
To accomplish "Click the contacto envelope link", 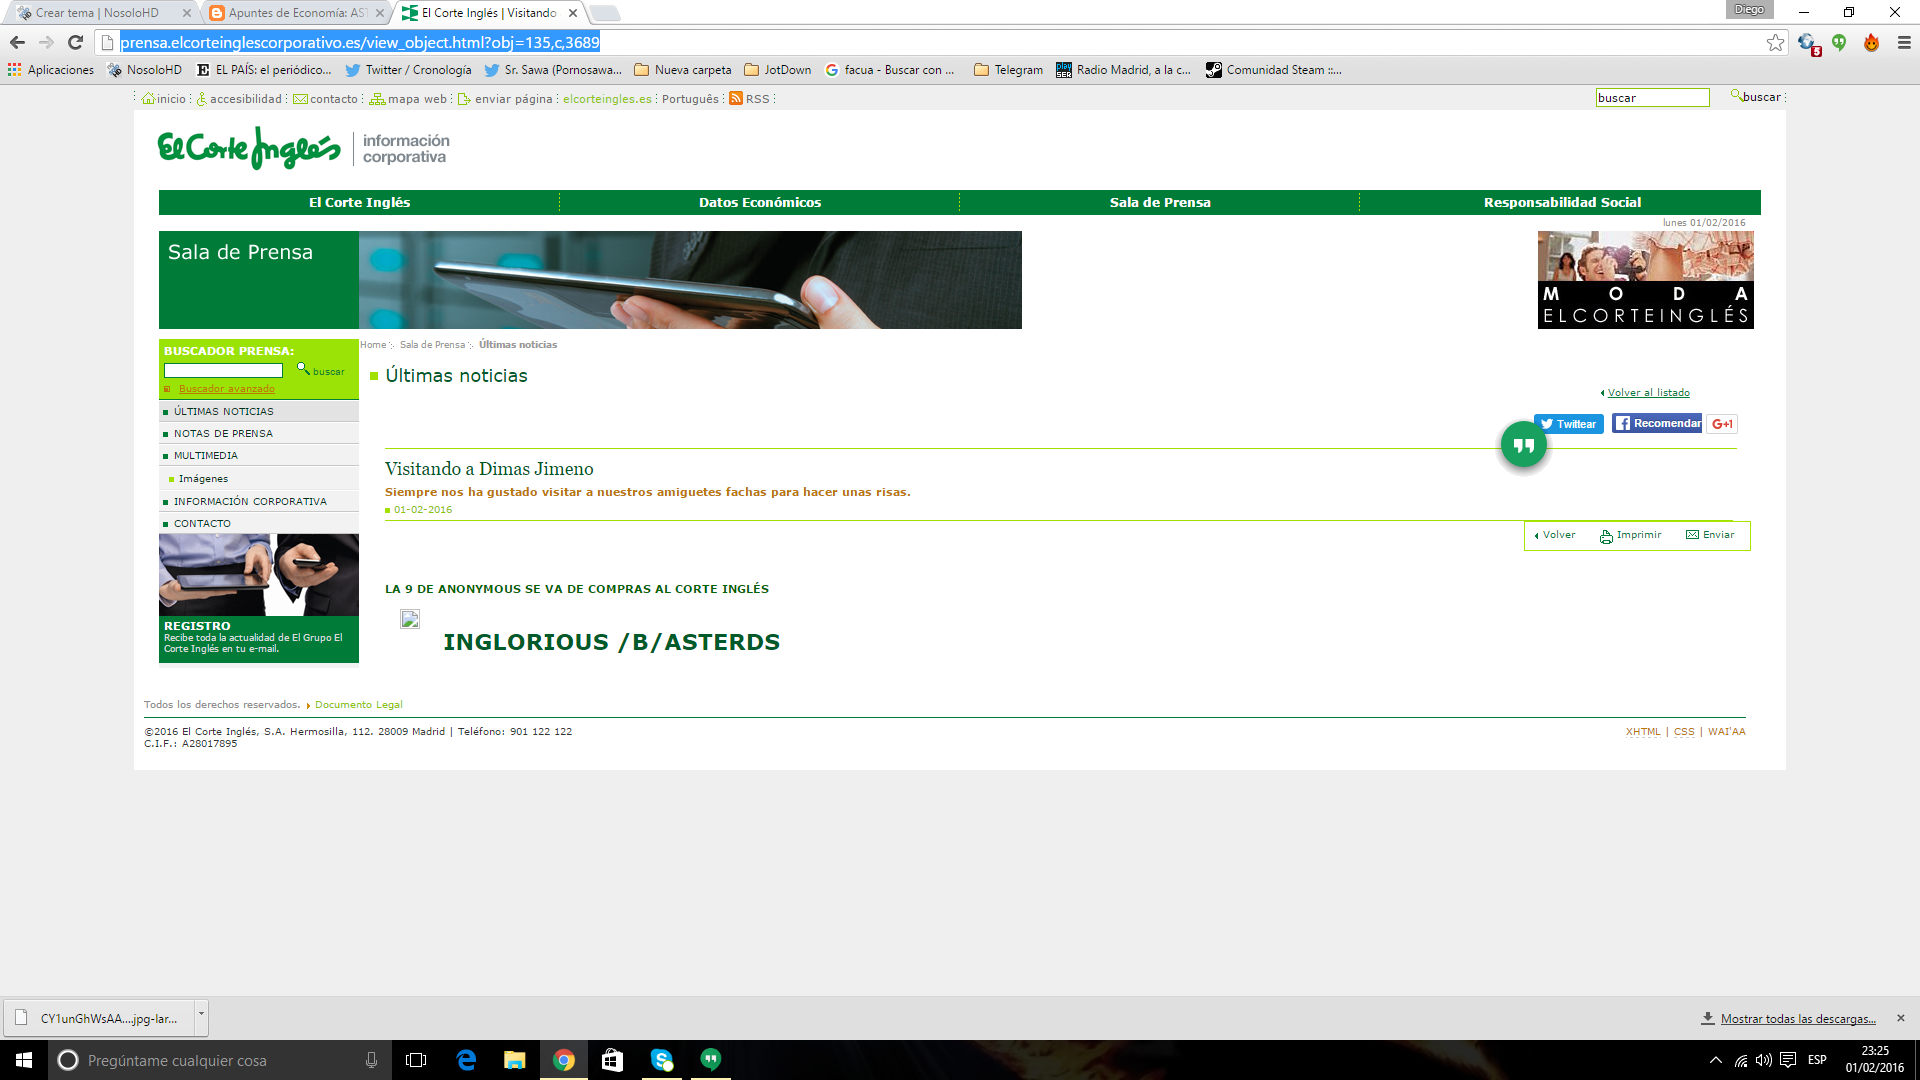I will 325,99.
